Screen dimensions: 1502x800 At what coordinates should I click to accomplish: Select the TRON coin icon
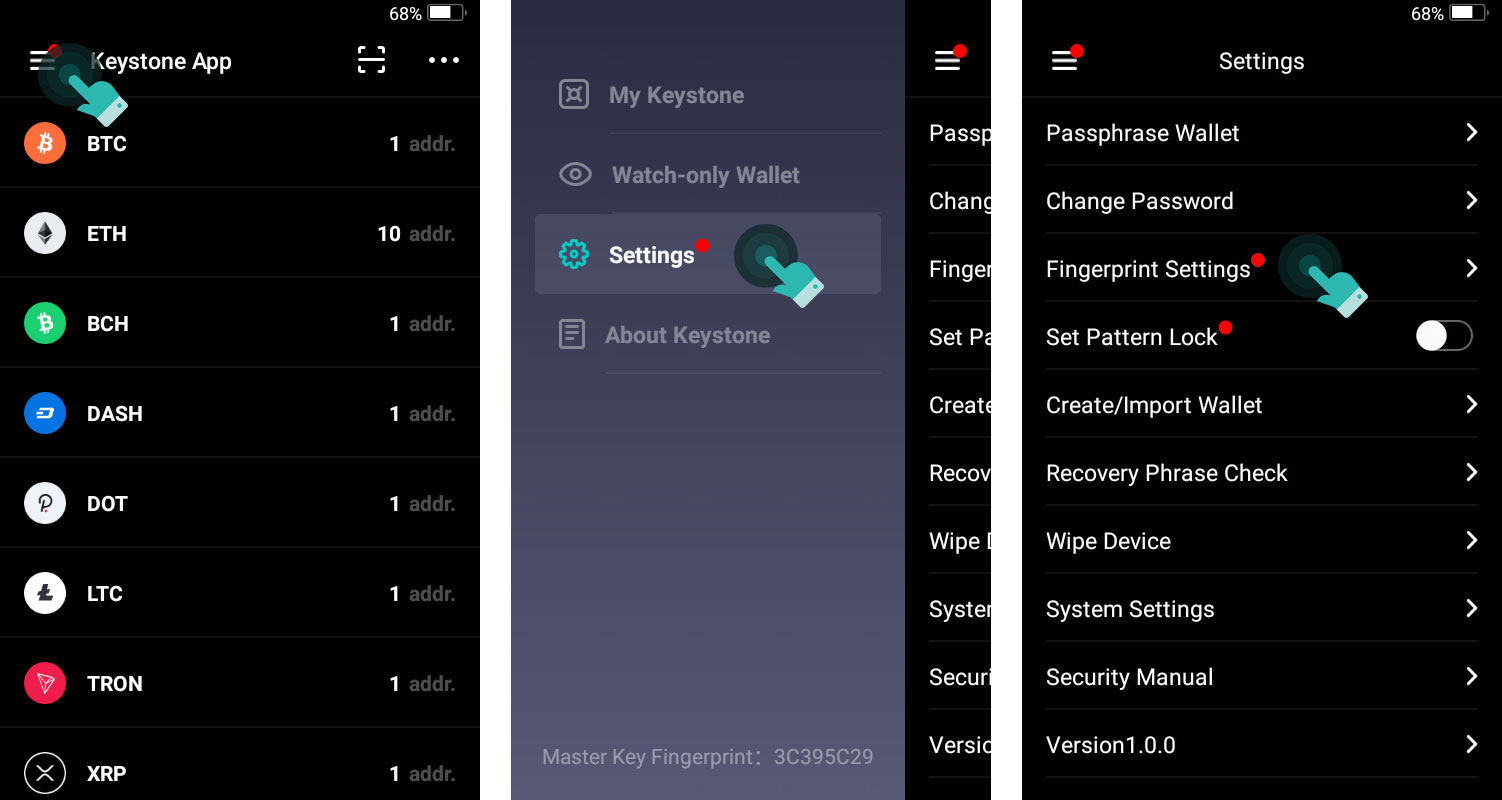pos(44,683)
